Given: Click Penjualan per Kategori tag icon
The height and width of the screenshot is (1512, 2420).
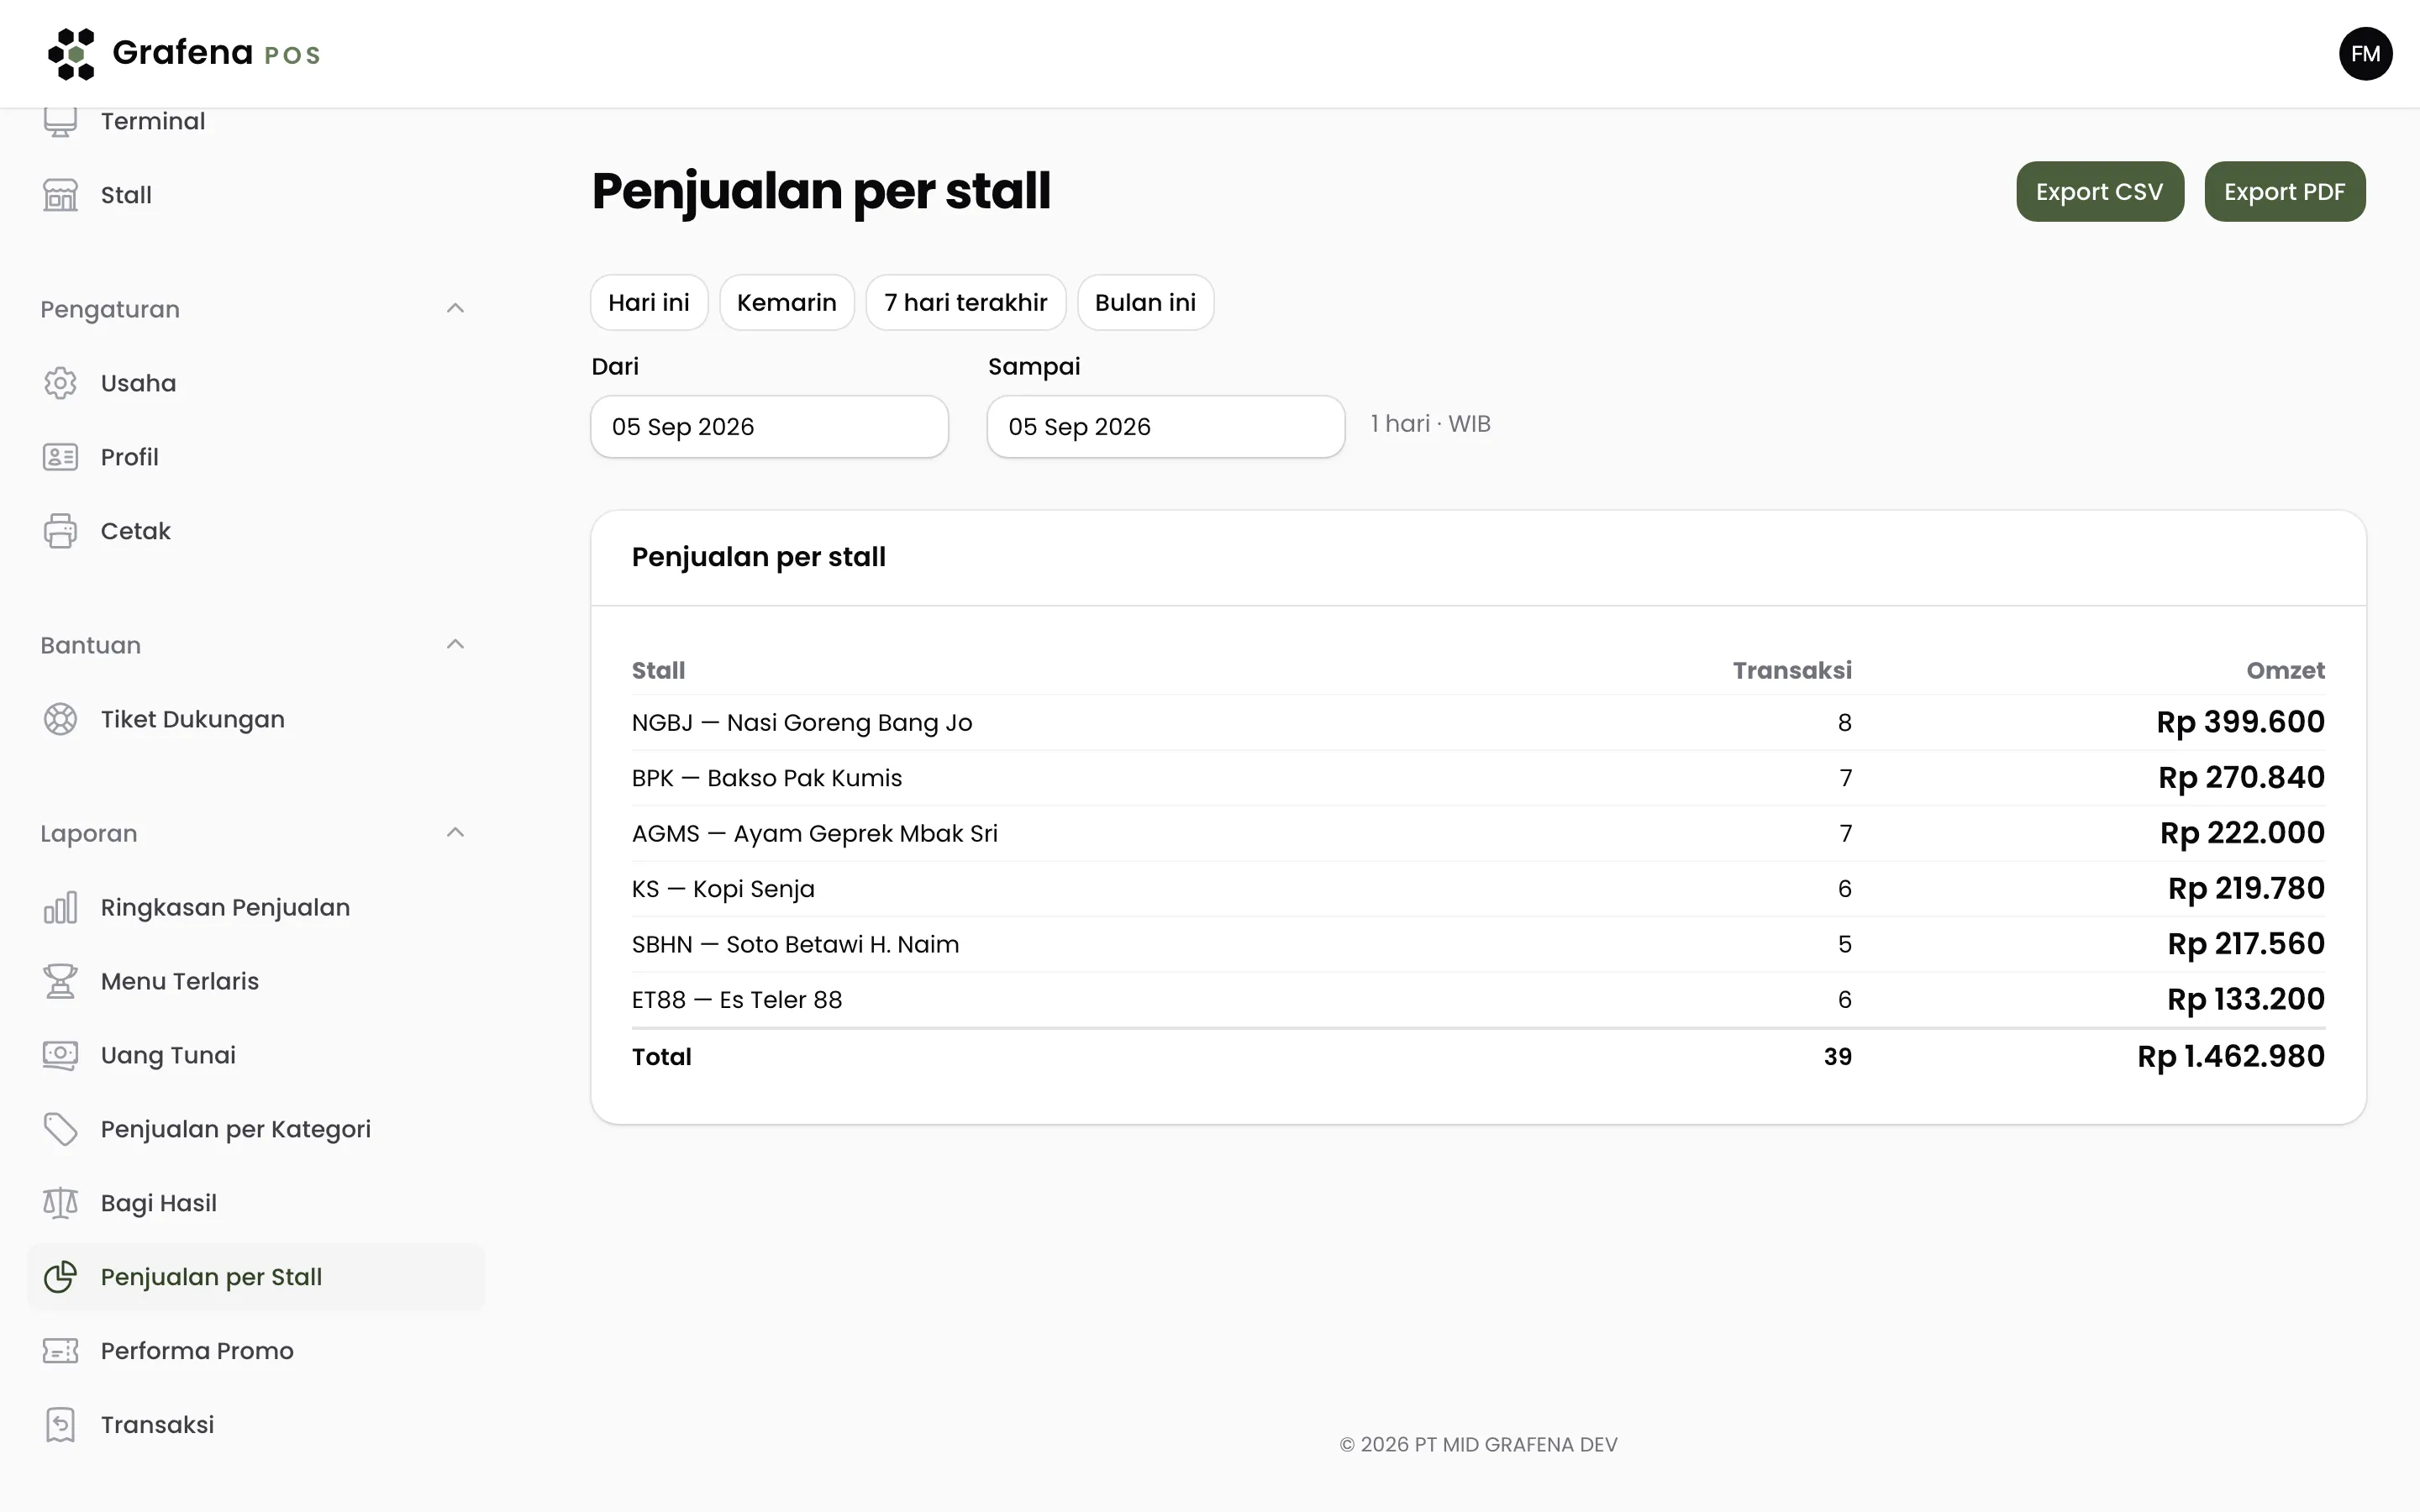Looking at the screenshot, I should (60, 1129).
